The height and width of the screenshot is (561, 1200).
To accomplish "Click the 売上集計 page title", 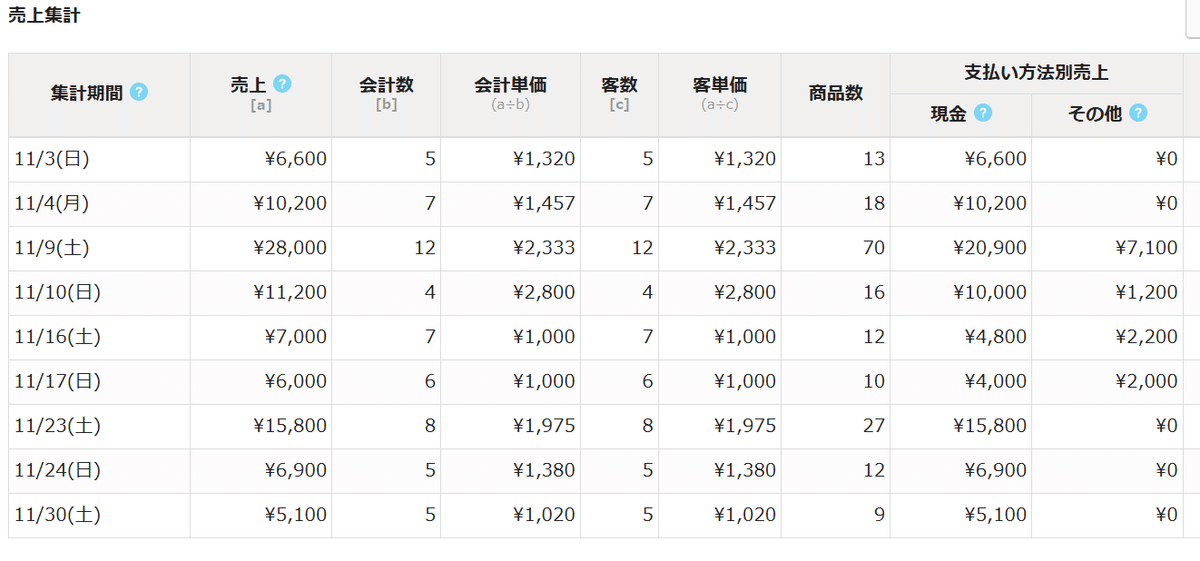I will point(44,15).
